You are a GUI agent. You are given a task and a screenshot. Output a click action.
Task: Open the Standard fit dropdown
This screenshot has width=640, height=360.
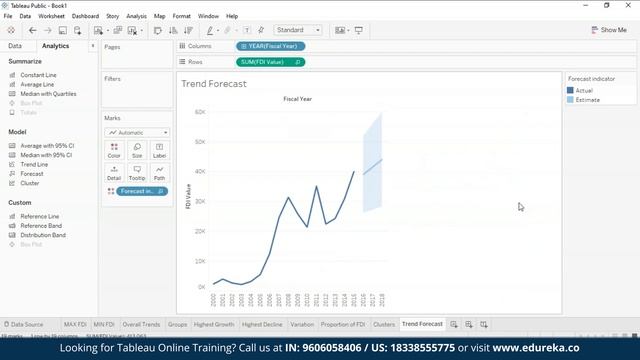coord(298,30)
